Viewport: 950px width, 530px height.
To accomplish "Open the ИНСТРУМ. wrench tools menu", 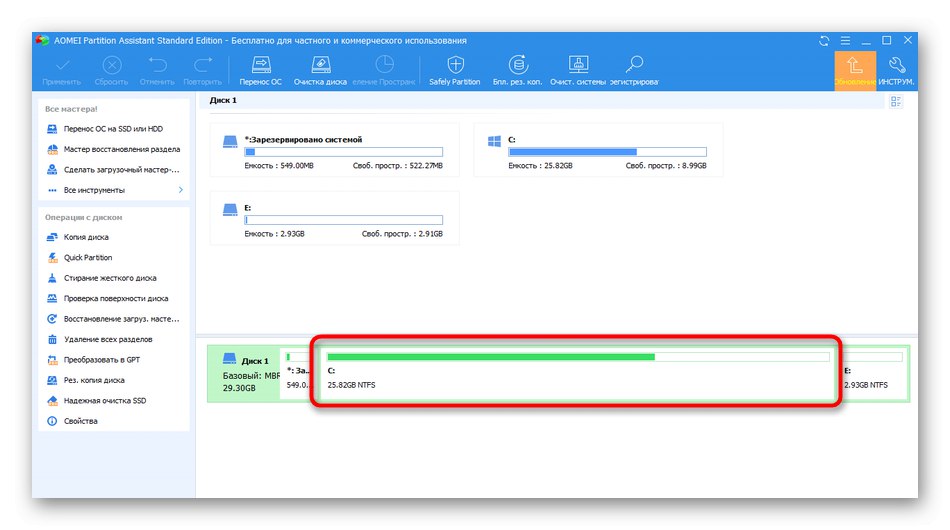I will tap(897, 71).
